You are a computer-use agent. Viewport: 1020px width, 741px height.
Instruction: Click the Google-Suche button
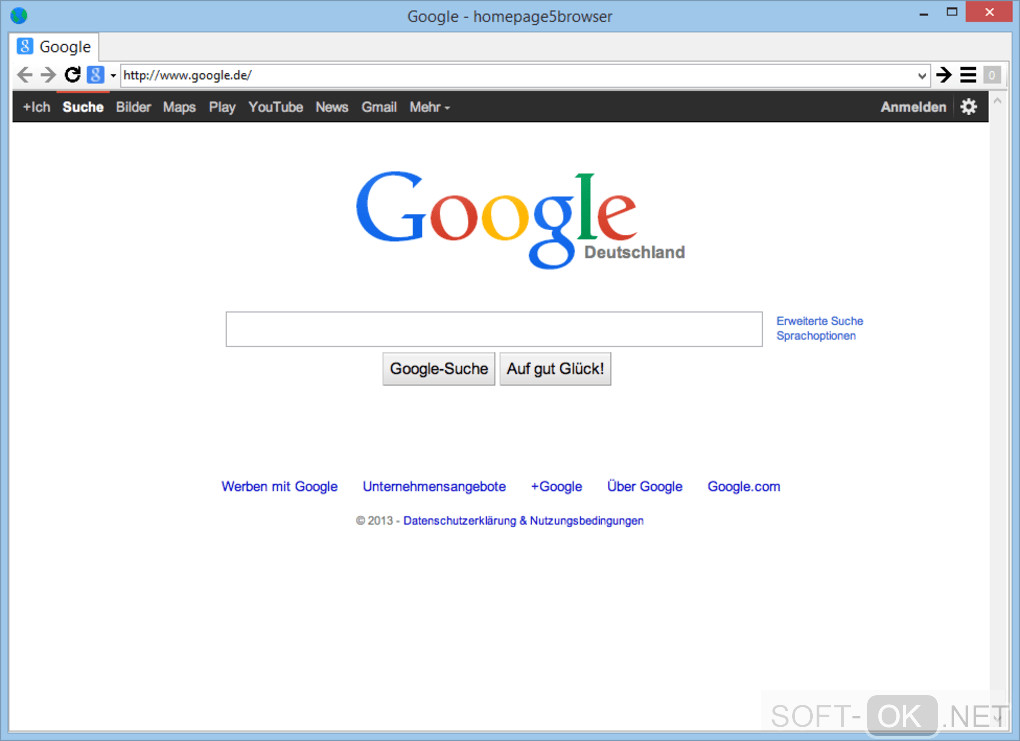439,369
